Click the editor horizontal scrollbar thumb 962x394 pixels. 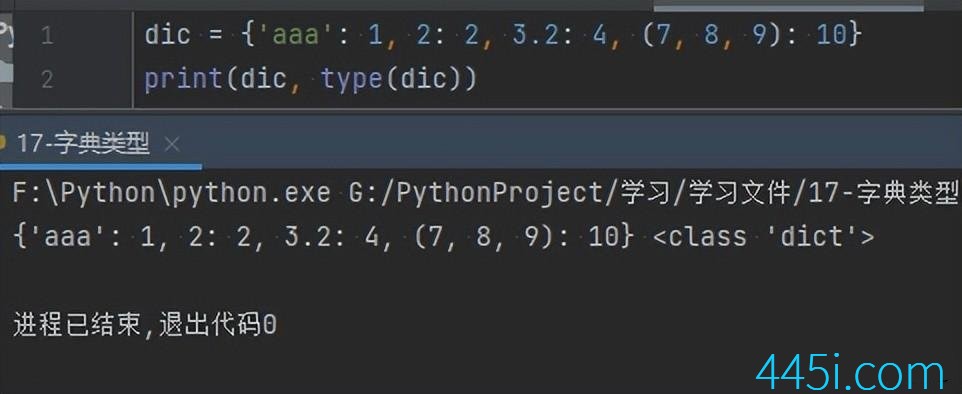click(788, 6)
